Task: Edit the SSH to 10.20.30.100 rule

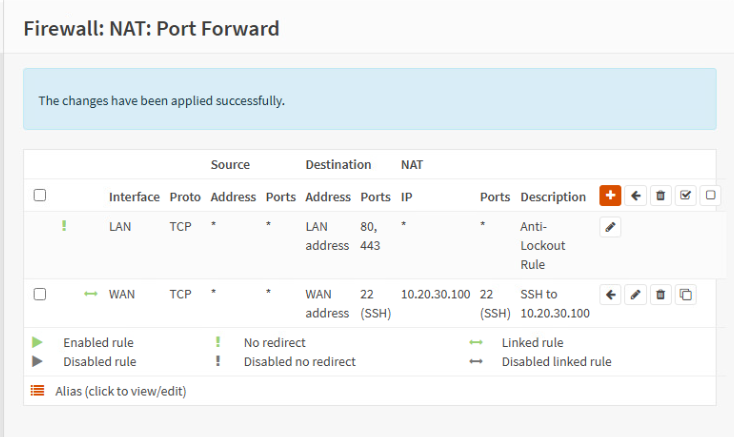Action: 635,295
